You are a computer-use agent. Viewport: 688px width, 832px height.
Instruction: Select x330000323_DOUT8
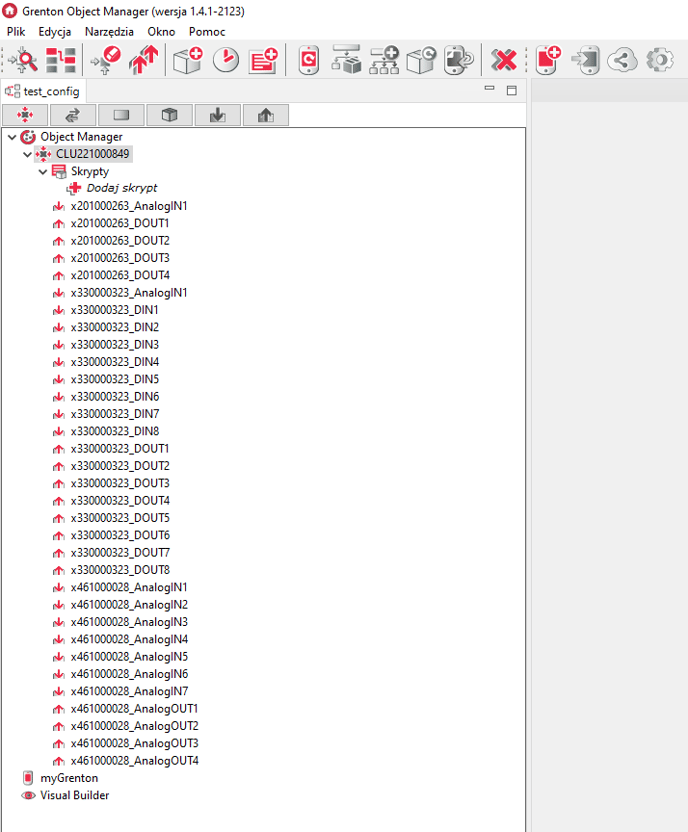120,570
